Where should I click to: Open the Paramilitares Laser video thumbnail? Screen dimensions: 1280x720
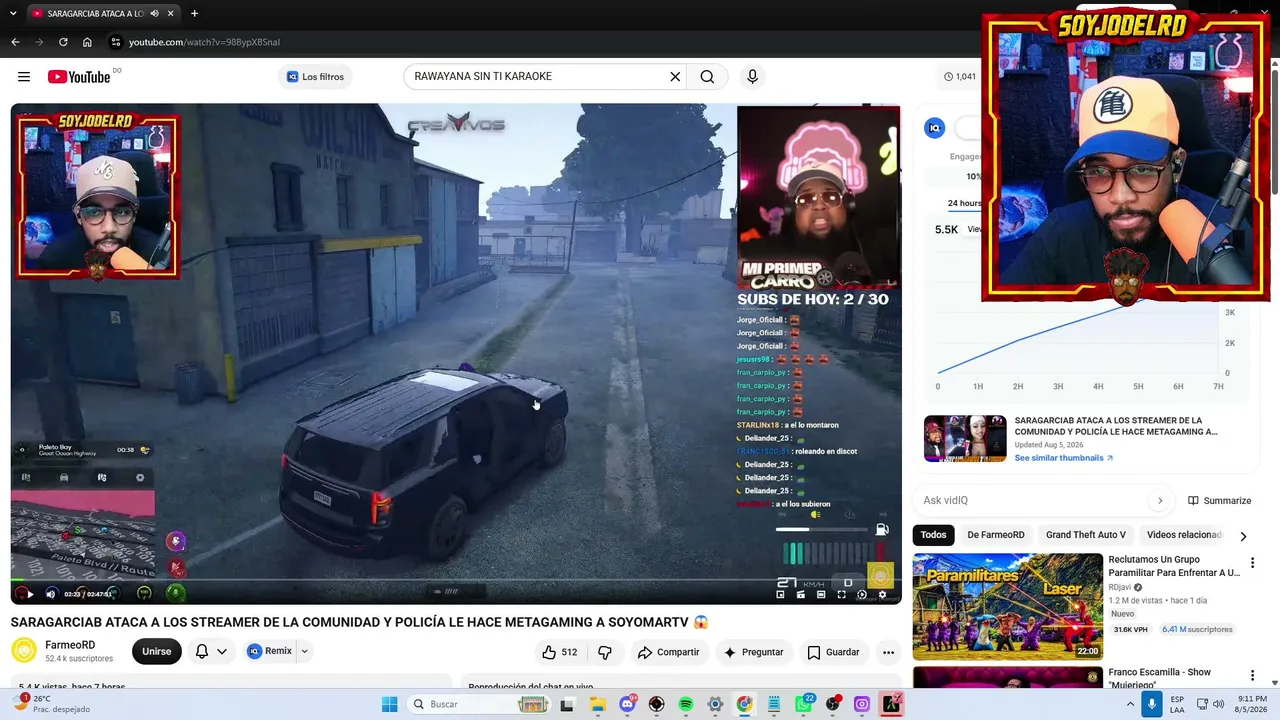coord(1007,607)
